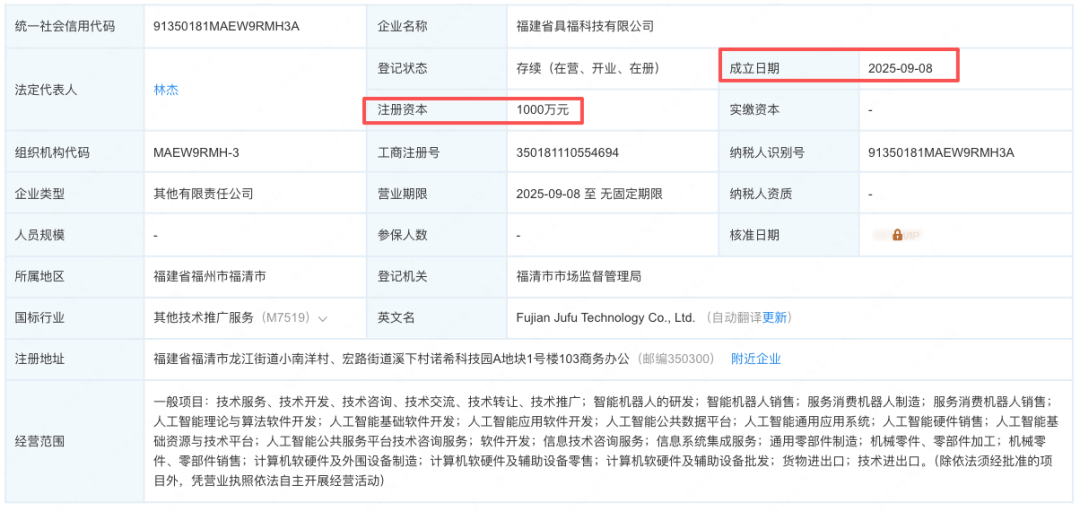Select company name 福建省具福科技有限公司

[x=585, y=27]
